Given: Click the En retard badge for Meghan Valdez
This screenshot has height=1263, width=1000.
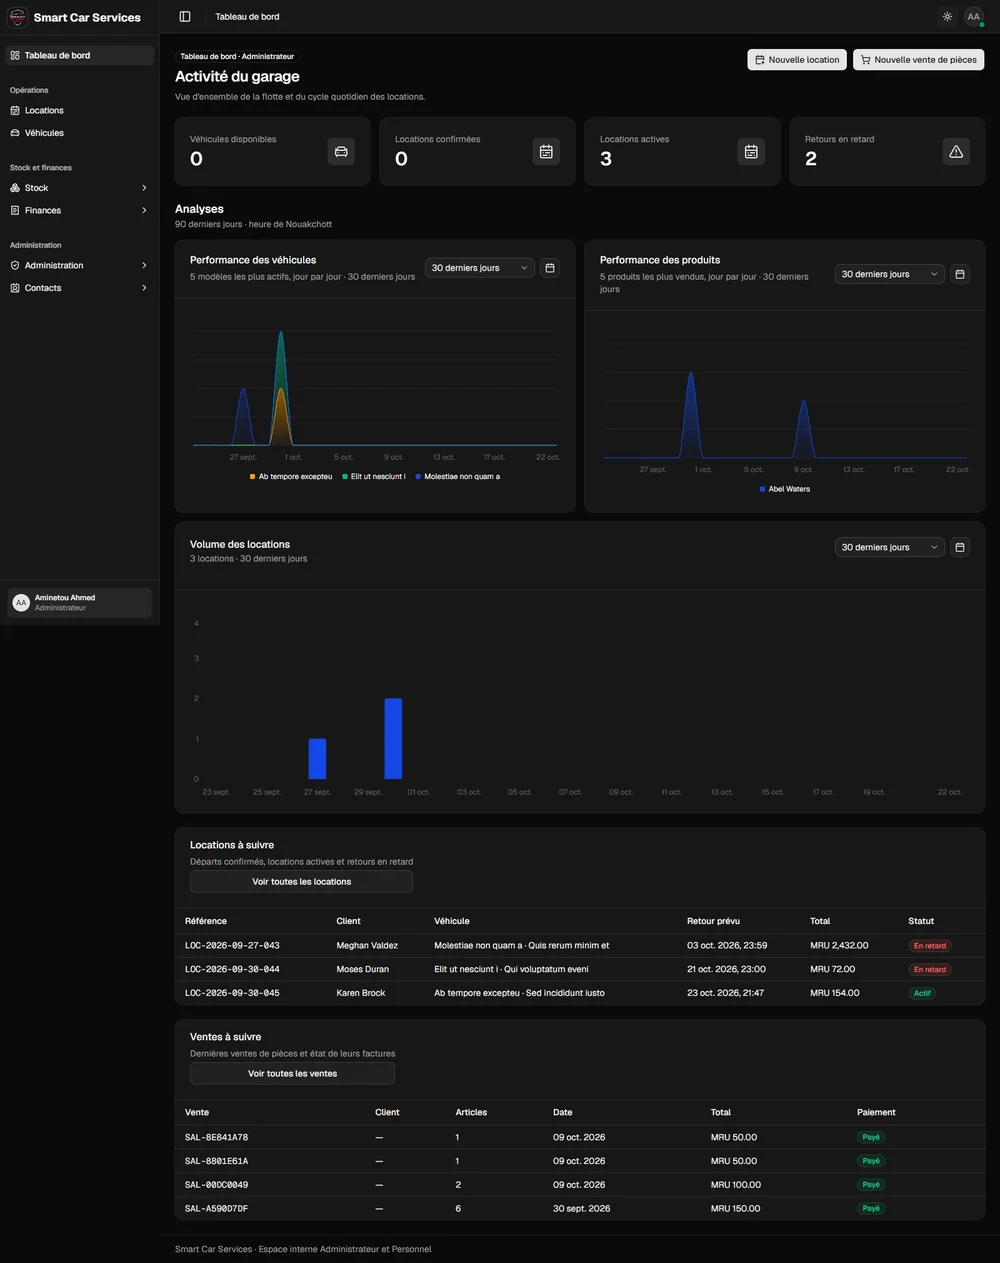Looking at the screenshot, I should tap(929, 946).
